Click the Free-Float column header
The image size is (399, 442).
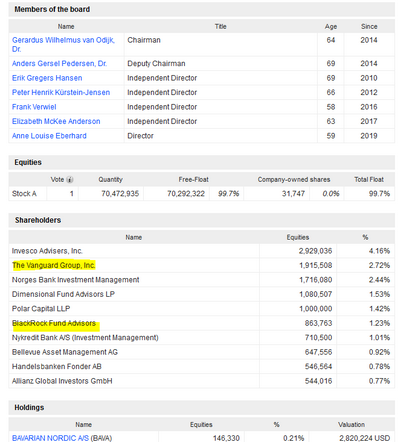click(x=193, y=180)
